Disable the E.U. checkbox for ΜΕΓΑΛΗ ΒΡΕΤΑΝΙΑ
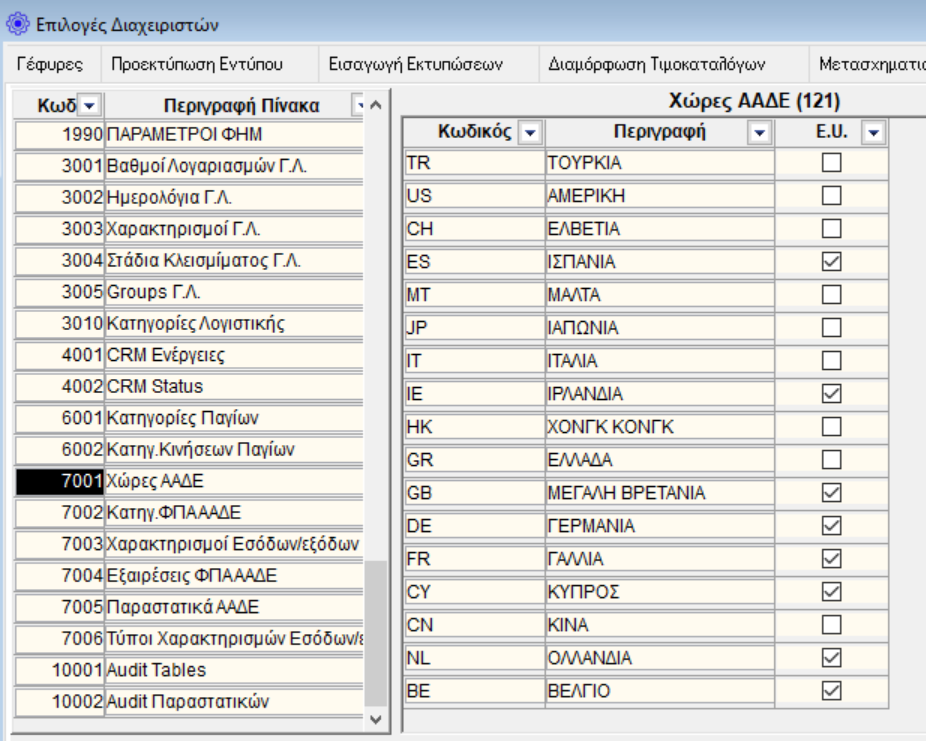This screenshot has height=741, width=926. click(831, 493)
